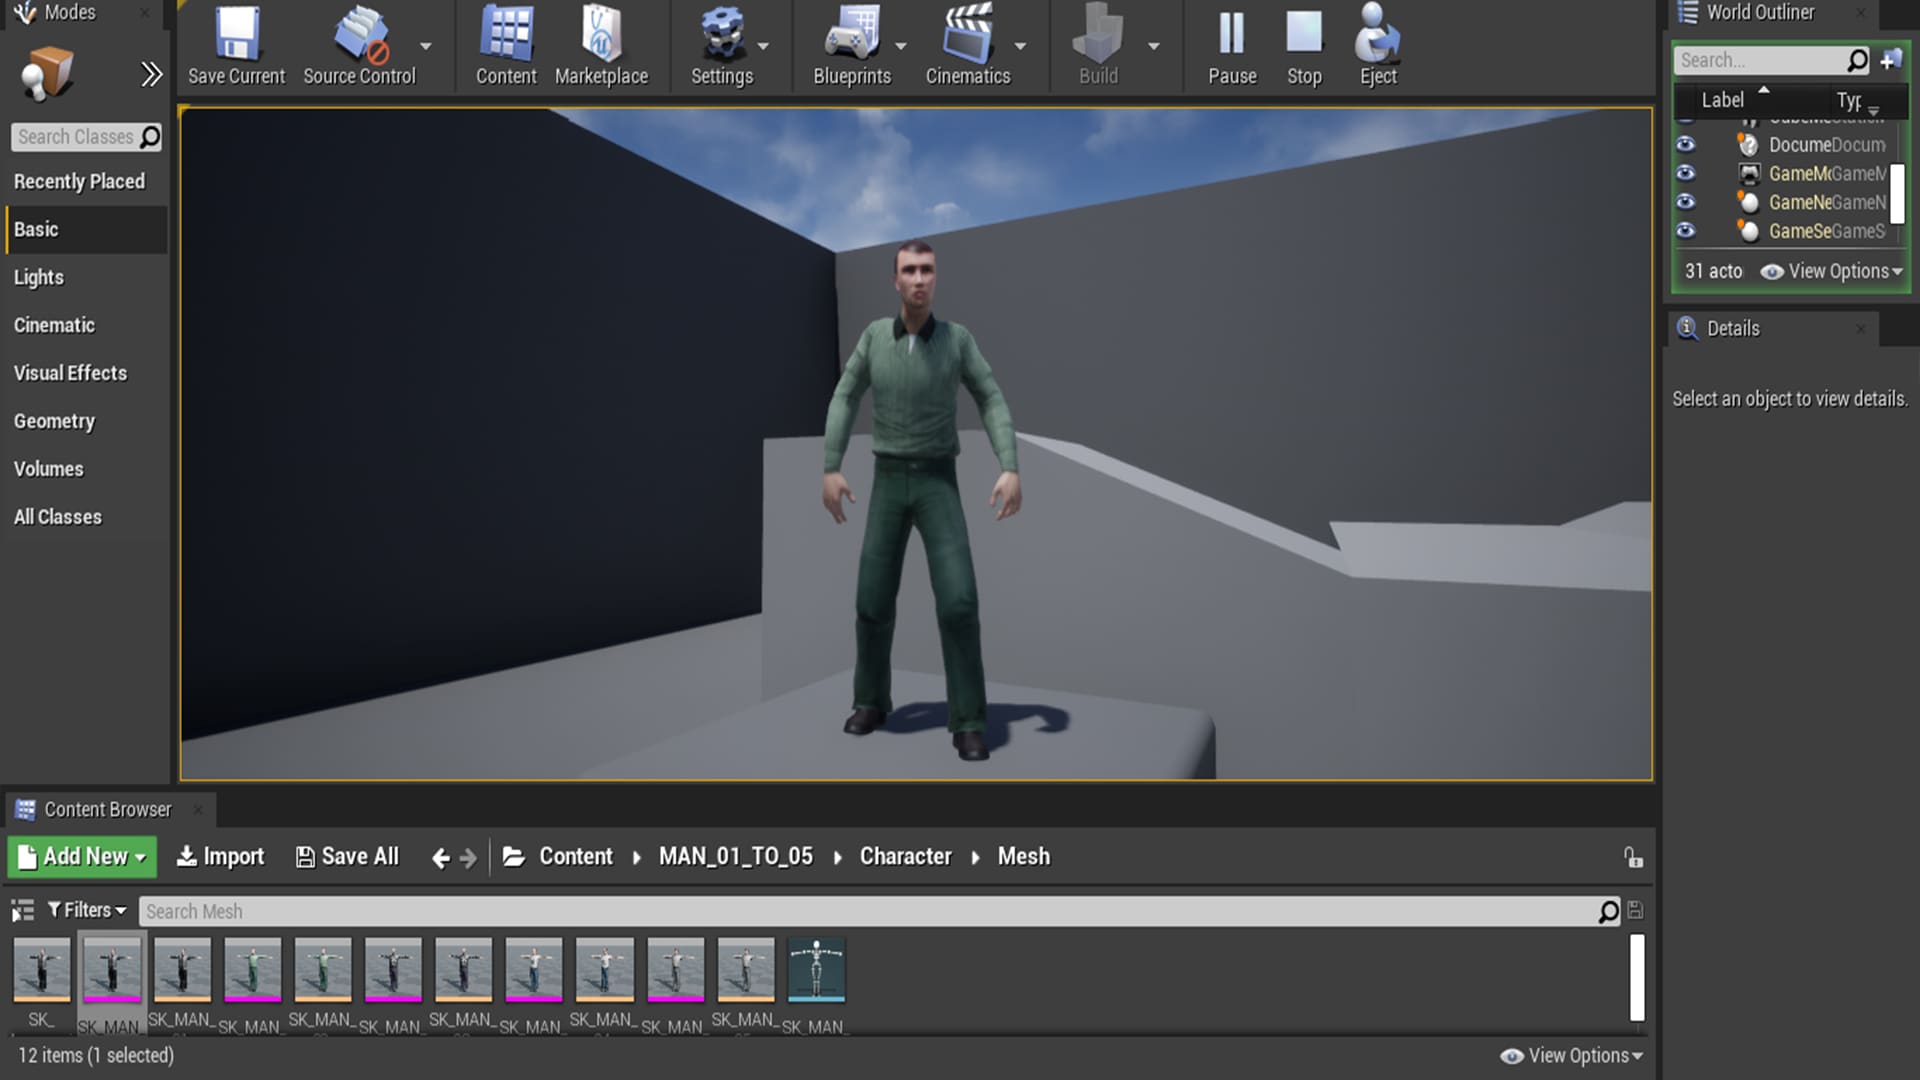Expand the Filters dropdown
Image resolution: width=1920 pixels, height=1080 pixels.
click(x=87, y=910)
